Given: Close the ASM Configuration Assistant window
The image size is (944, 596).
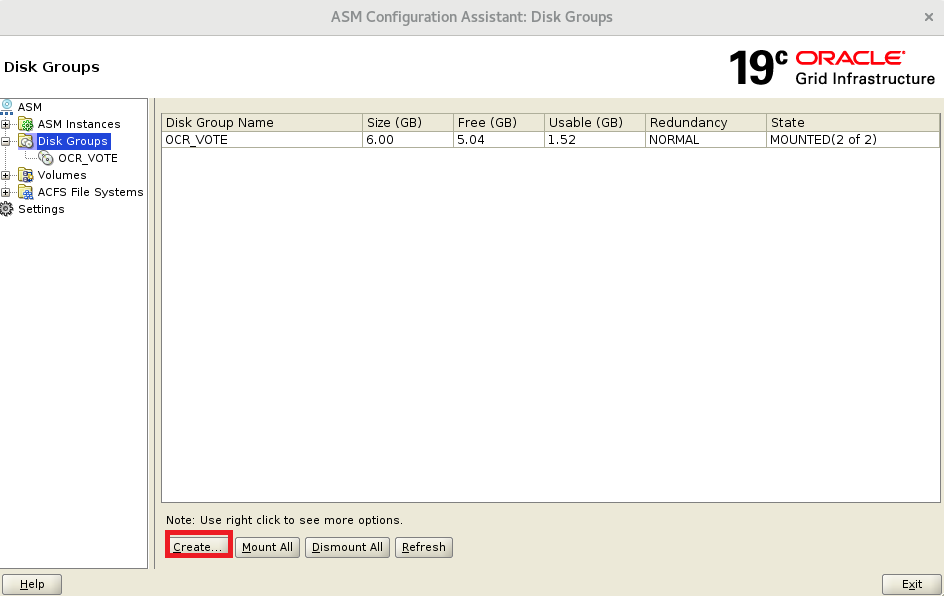Looking at the screenshot, I should pyautogui.click(x=928, y=17).
